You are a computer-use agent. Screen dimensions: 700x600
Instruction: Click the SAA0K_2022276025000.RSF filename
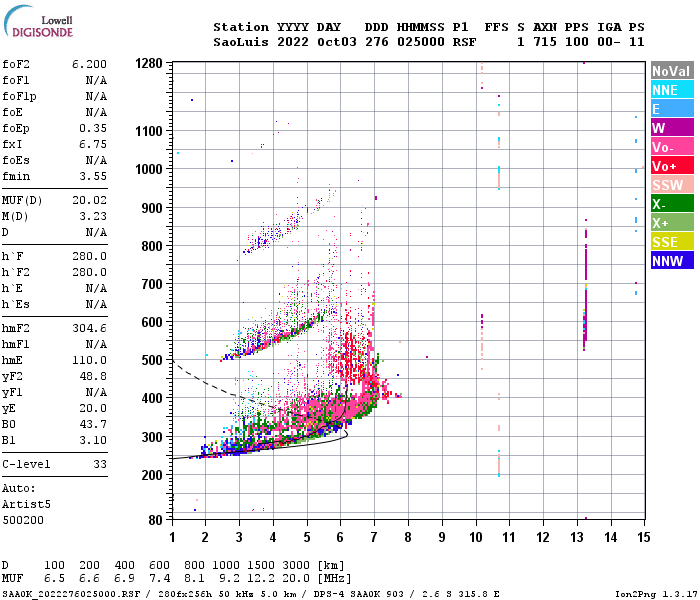point(71,594)
